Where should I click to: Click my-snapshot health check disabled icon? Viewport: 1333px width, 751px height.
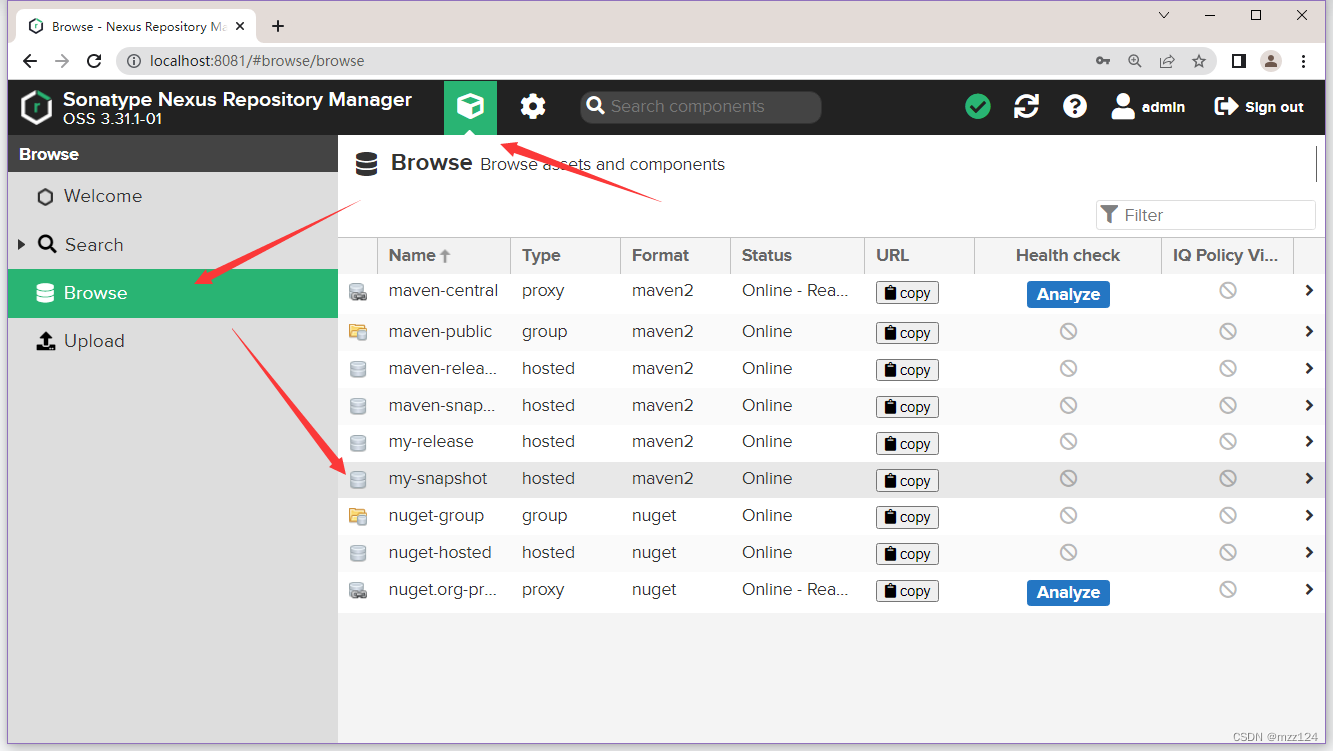click(1068, 479)
